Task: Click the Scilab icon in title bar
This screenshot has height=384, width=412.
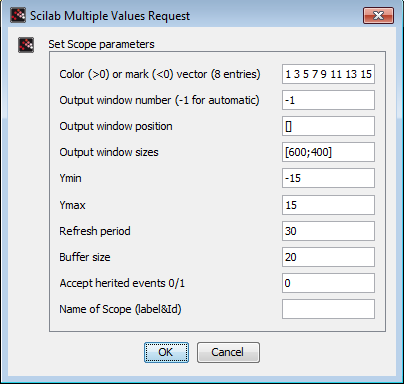Action: point(18,15)
